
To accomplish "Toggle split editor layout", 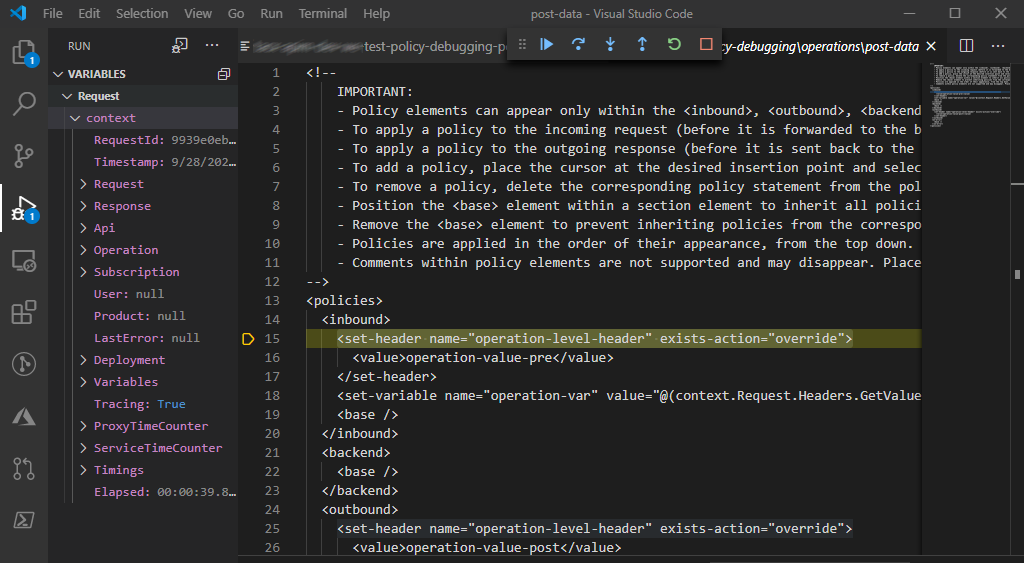I will coord(966,46).
